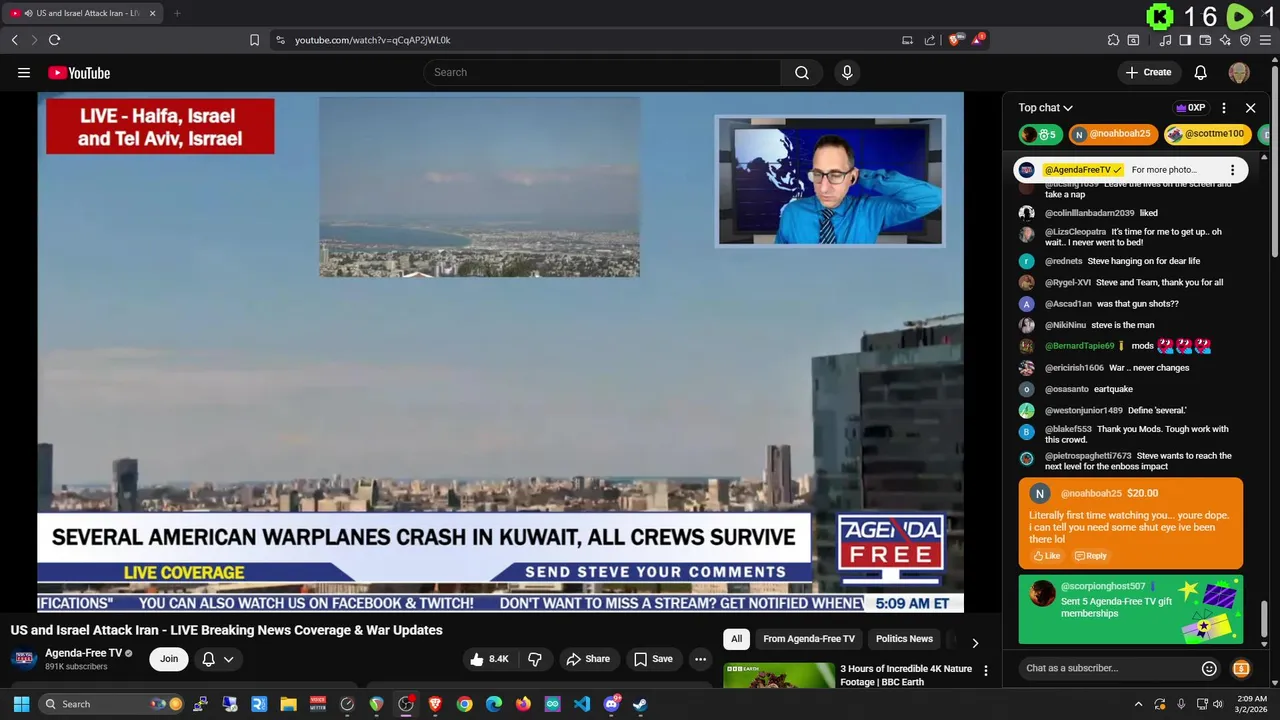Share this live video
1280x720 pixels.
[587, 659]
